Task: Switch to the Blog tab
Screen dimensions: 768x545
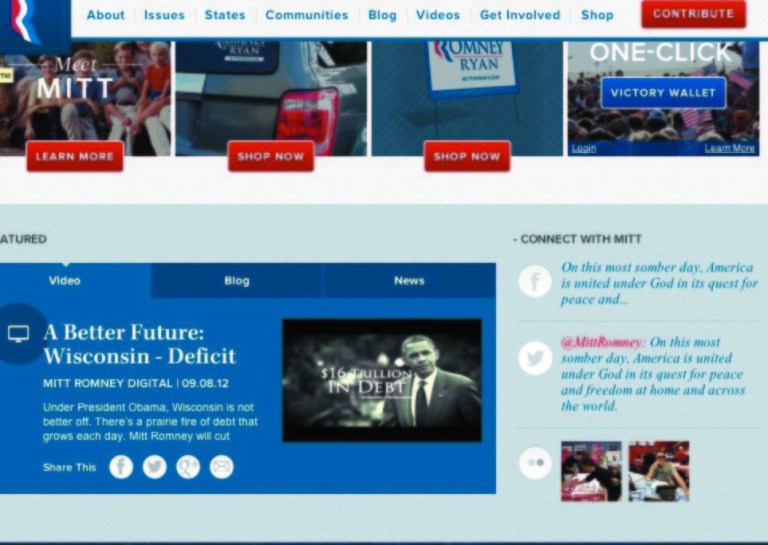Action: click(237, 281)
